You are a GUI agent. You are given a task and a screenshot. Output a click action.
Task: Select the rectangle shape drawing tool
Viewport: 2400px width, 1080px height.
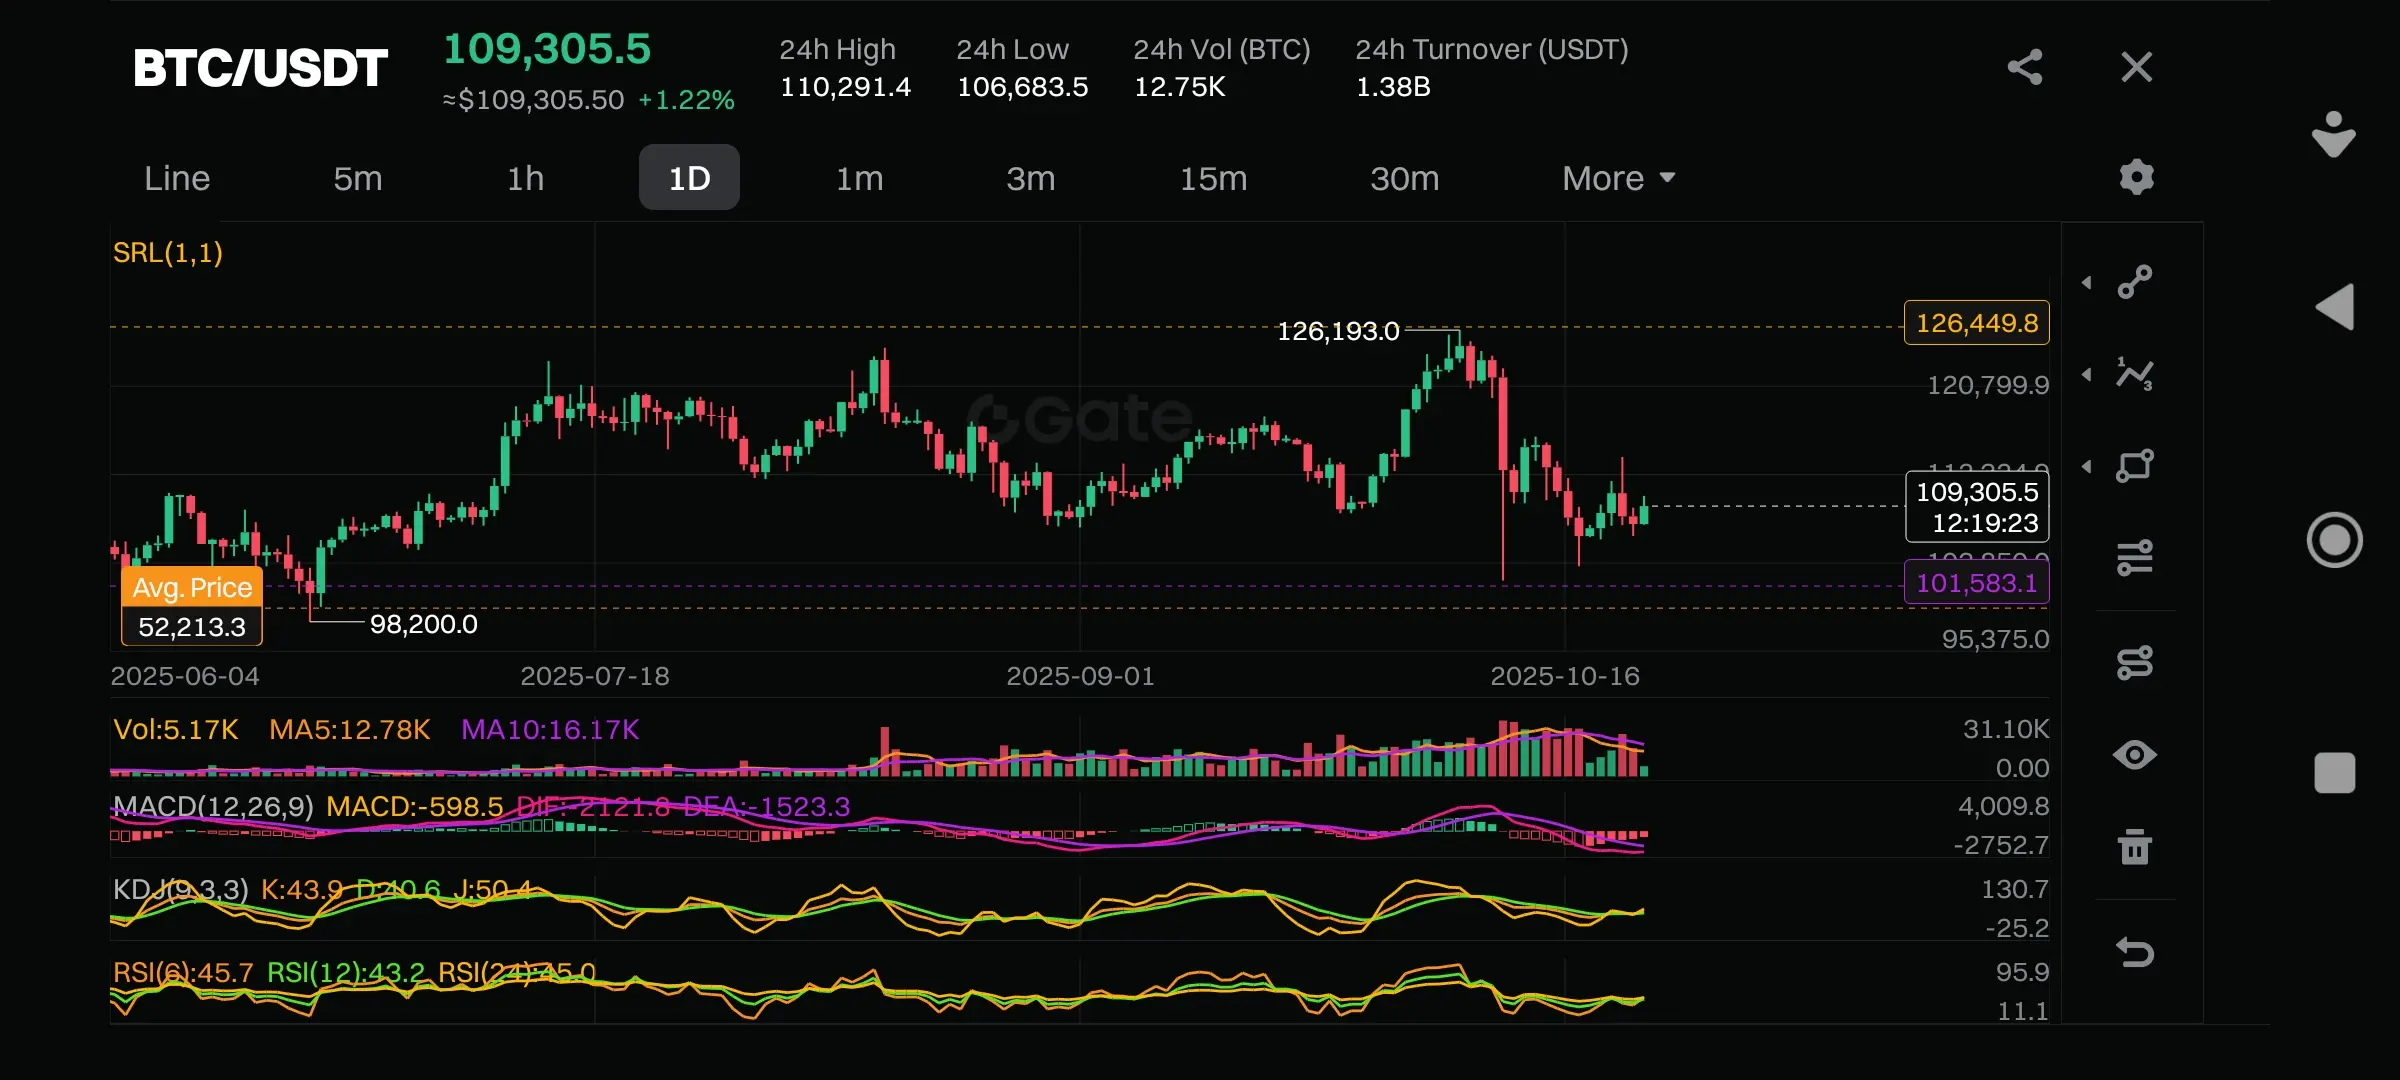(2135, 466)
